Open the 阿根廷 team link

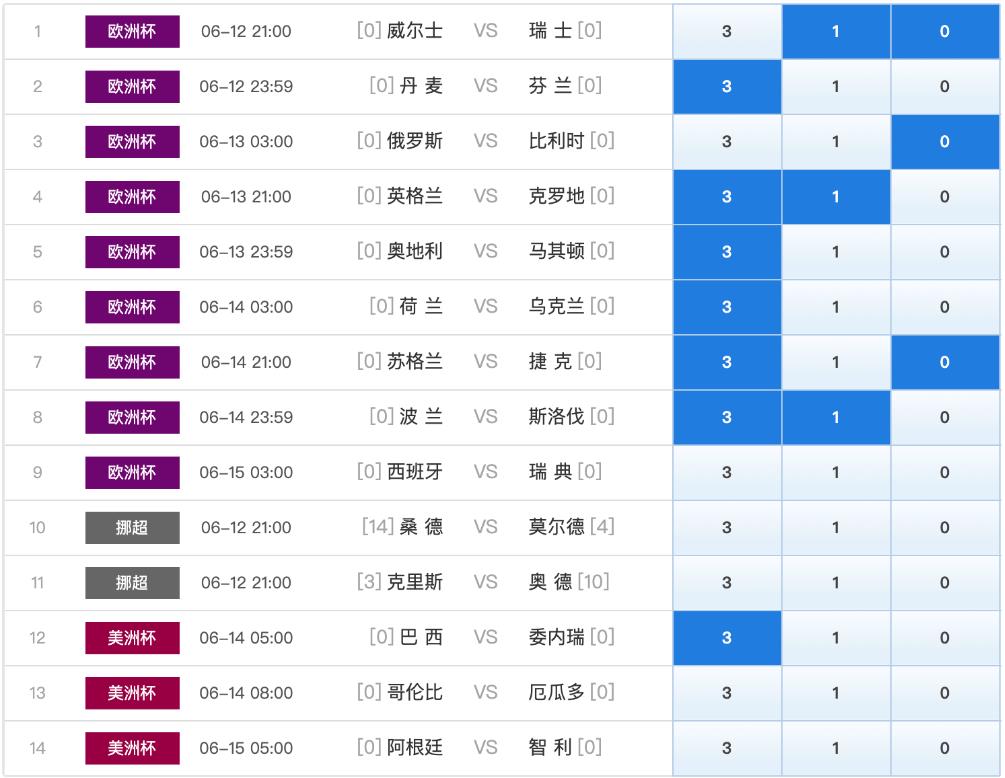click(x=414, y=748)
